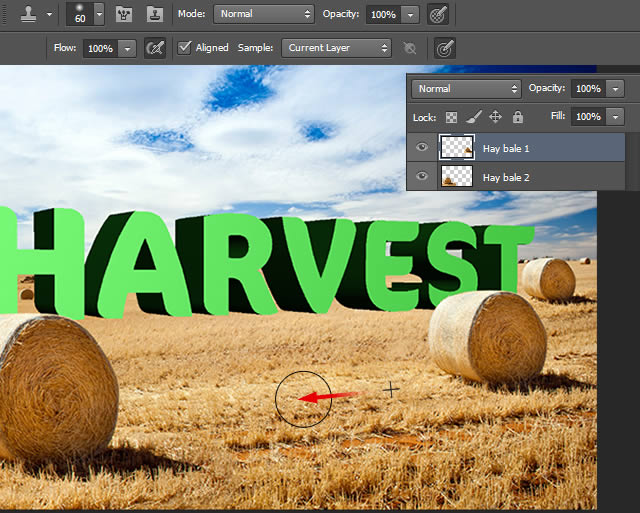Click the tool Opacity 100% field
The image size is (640, 513).
coord(383,15)
